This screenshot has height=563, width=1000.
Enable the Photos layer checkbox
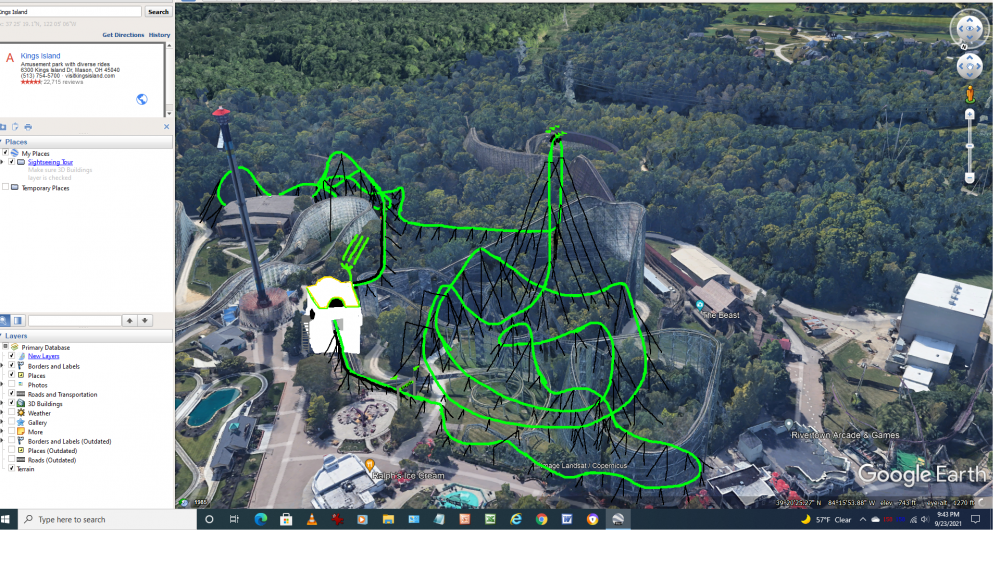coord(11,384)
